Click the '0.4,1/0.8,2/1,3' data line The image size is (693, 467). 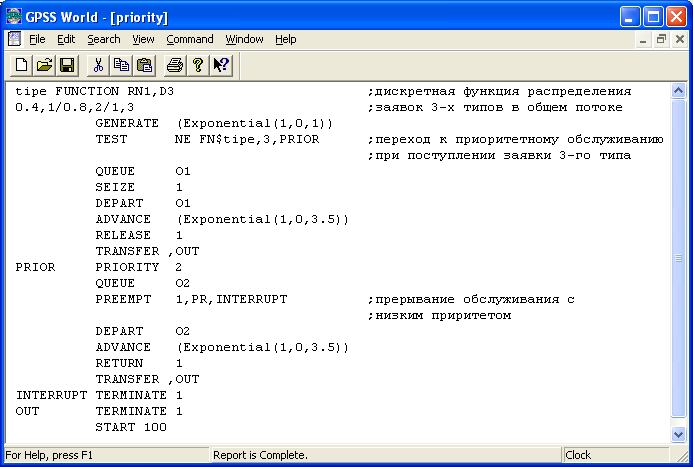click(75, 107)
